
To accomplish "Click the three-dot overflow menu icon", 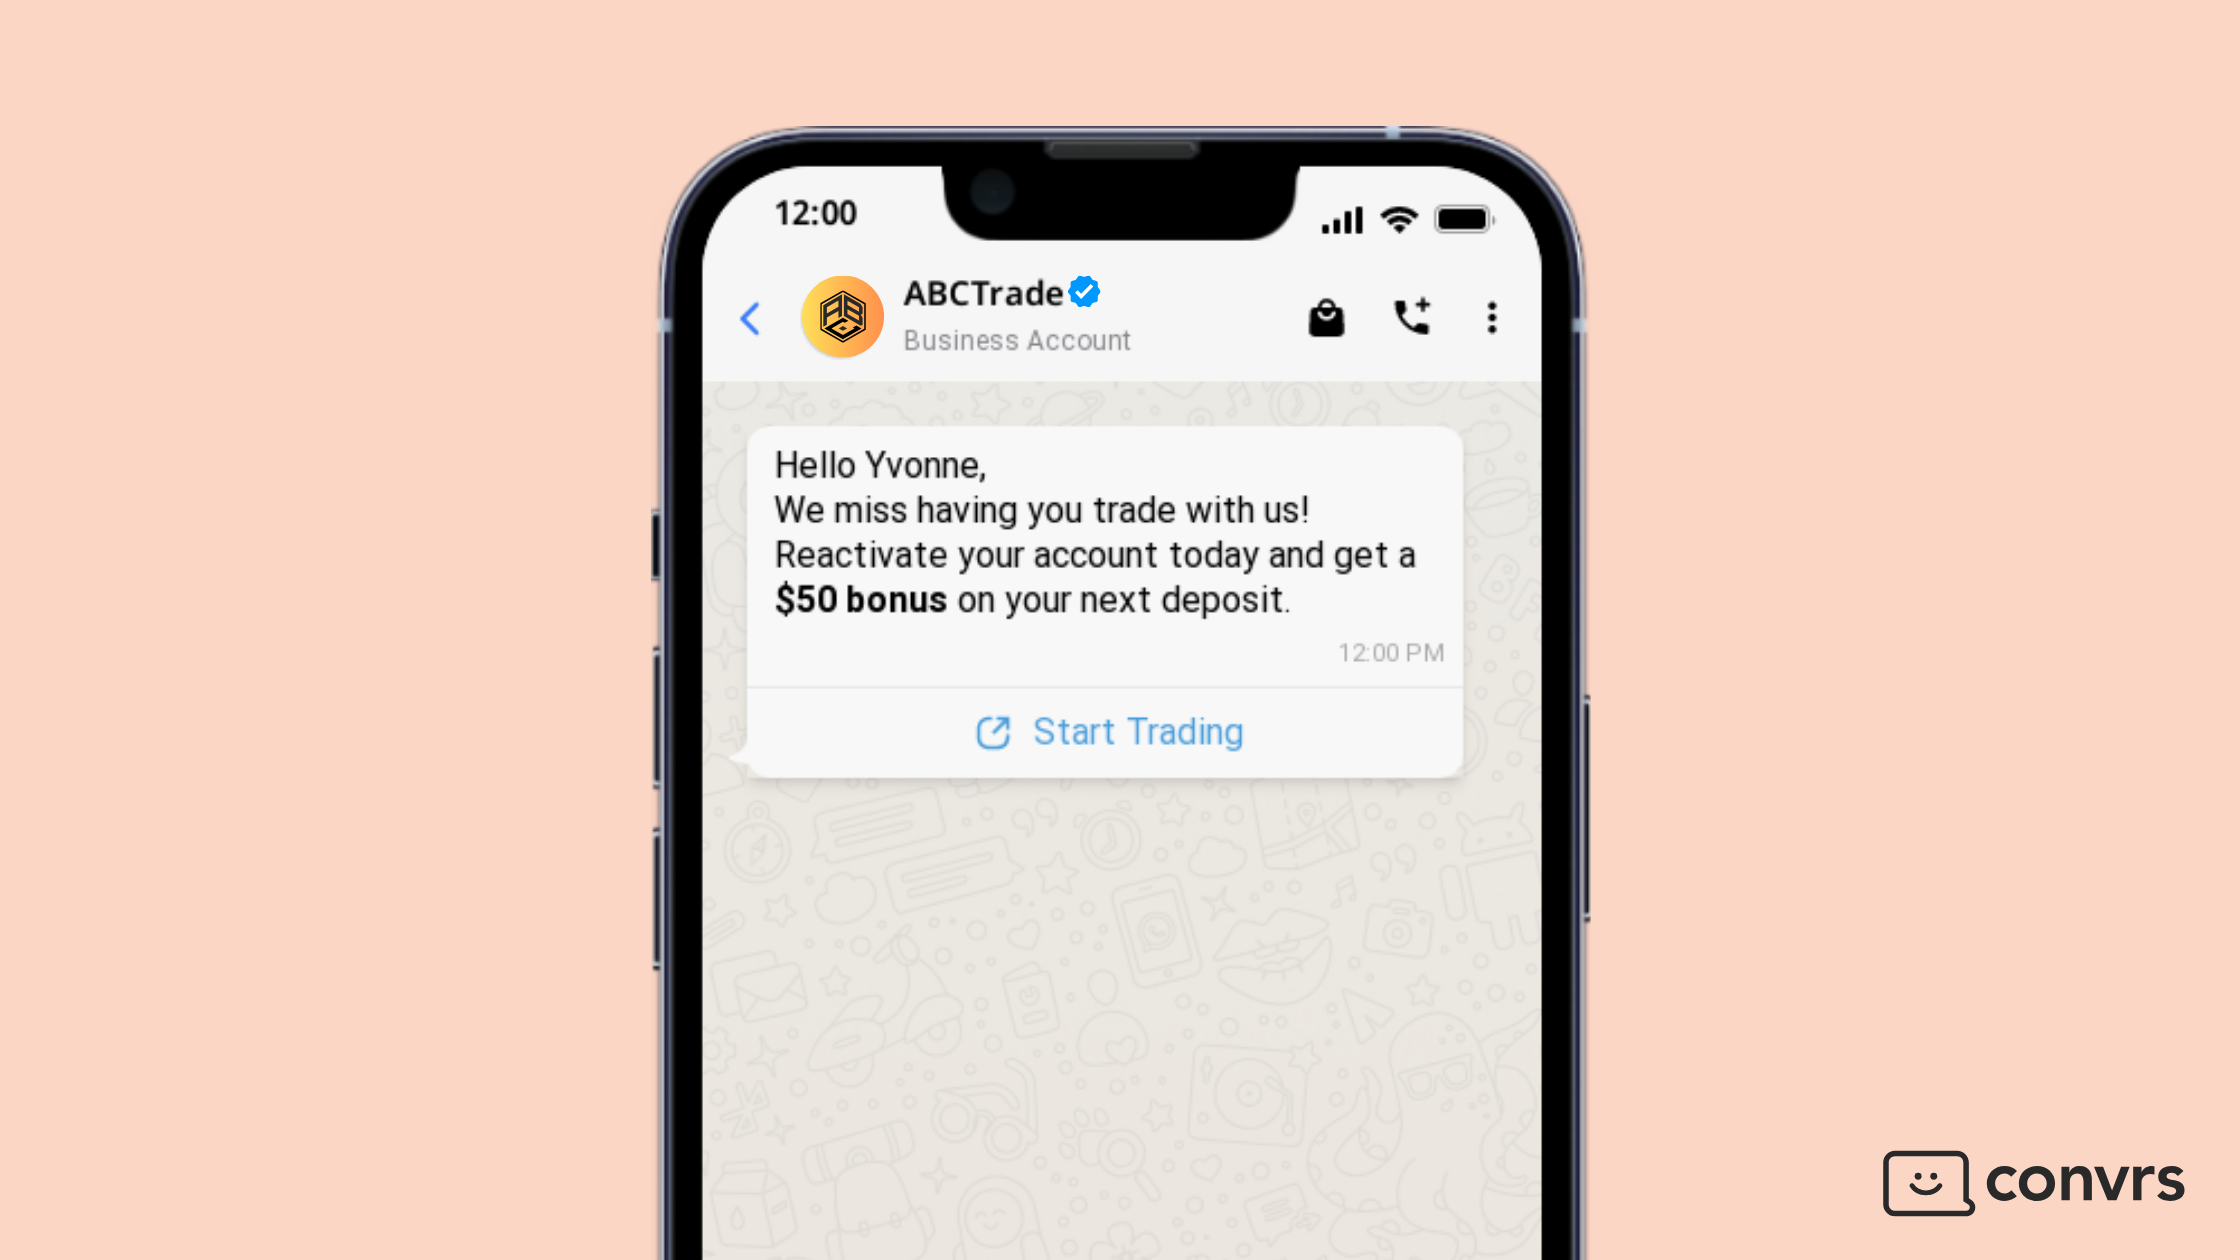I will point(1489,317).
